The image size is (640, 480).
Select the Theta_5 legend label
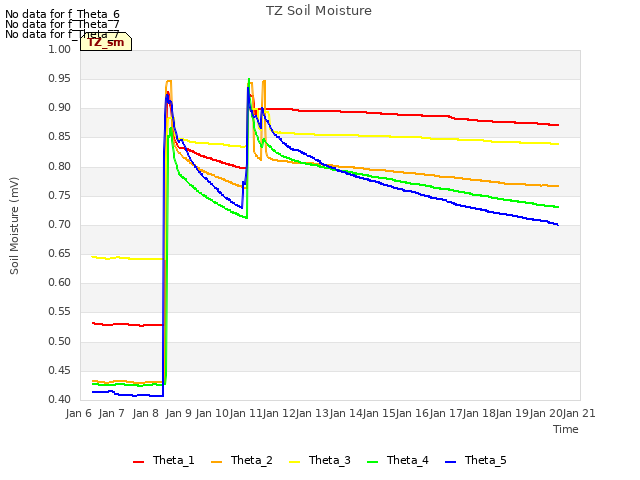[485, 460]
